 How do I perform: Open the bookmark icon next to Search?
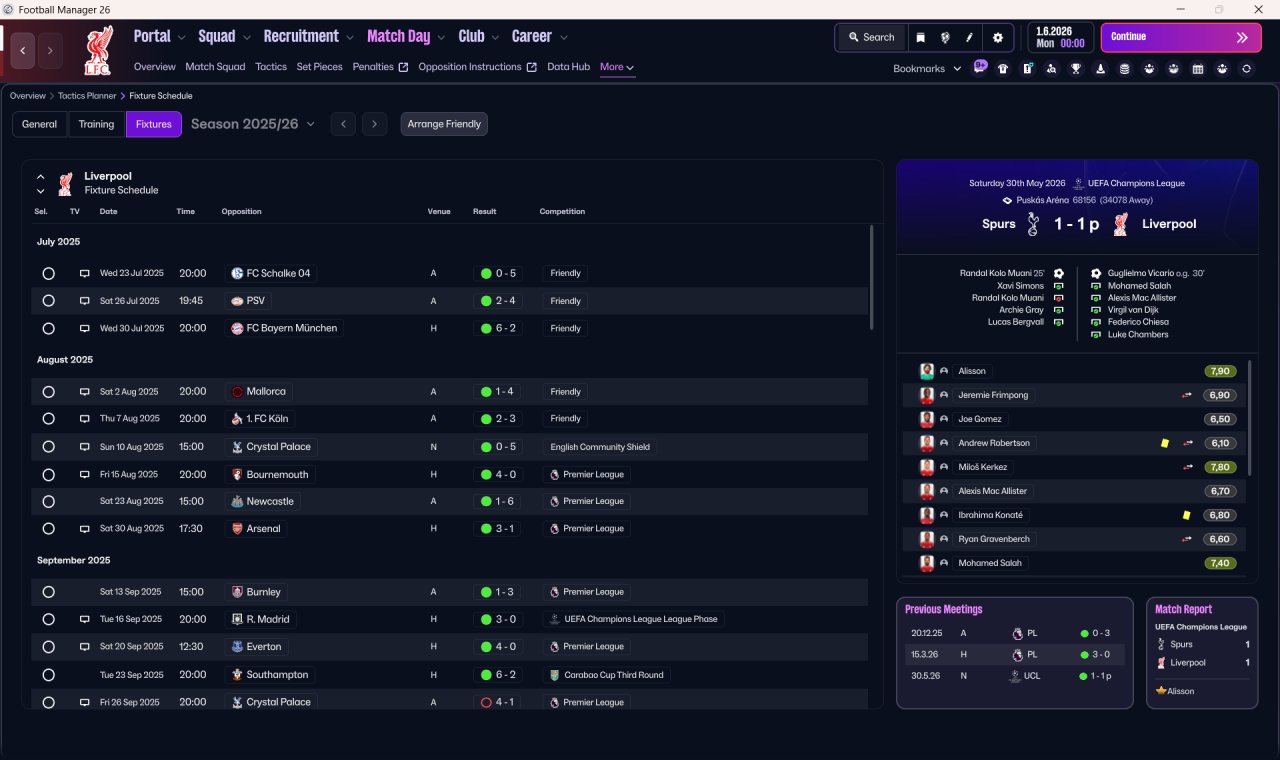pos(921,37)
